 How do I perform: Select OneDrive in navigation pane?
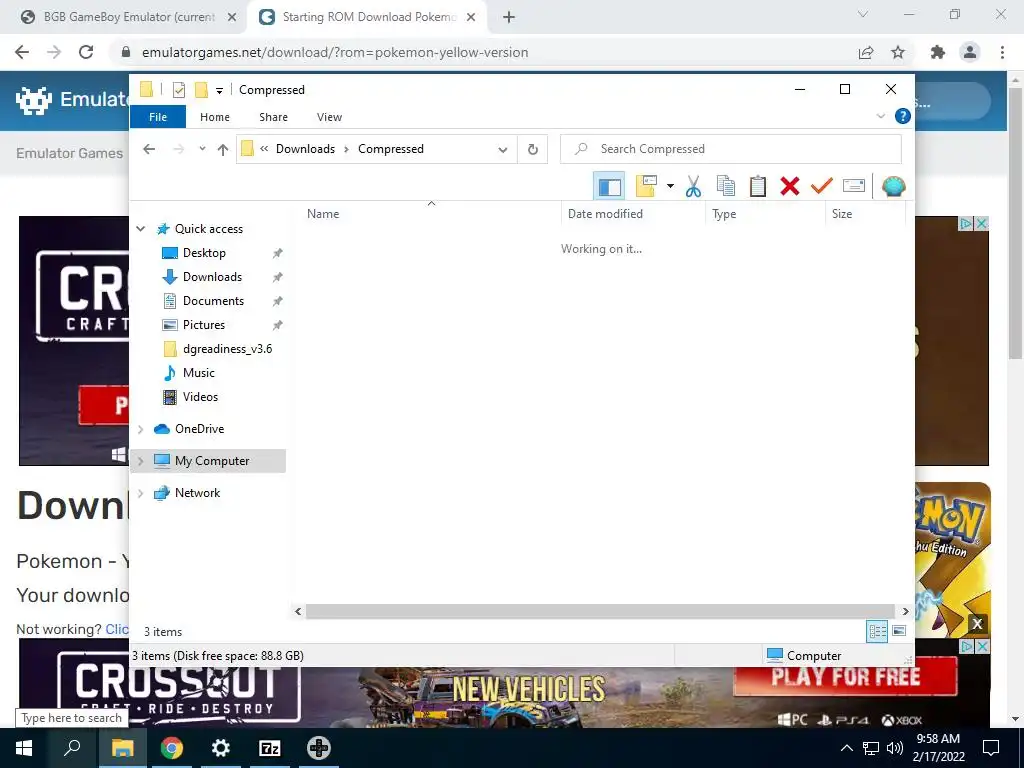[x=199, y=429]
